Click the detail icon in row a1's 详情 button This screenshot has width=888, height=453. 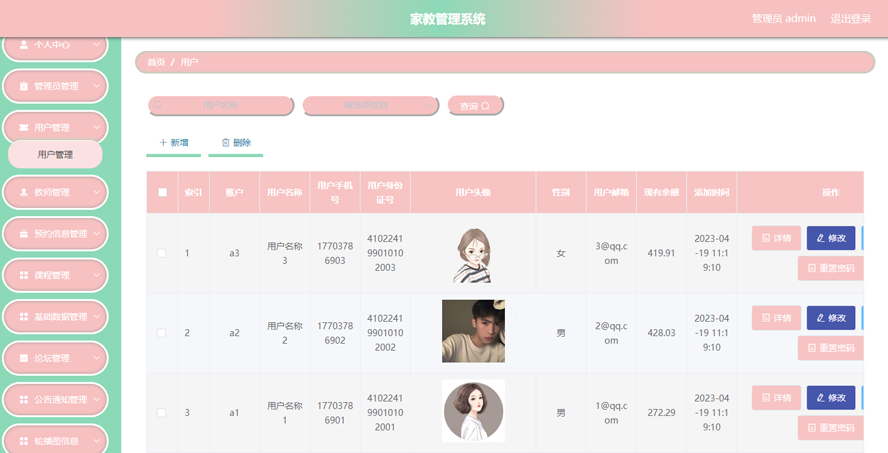766,398
